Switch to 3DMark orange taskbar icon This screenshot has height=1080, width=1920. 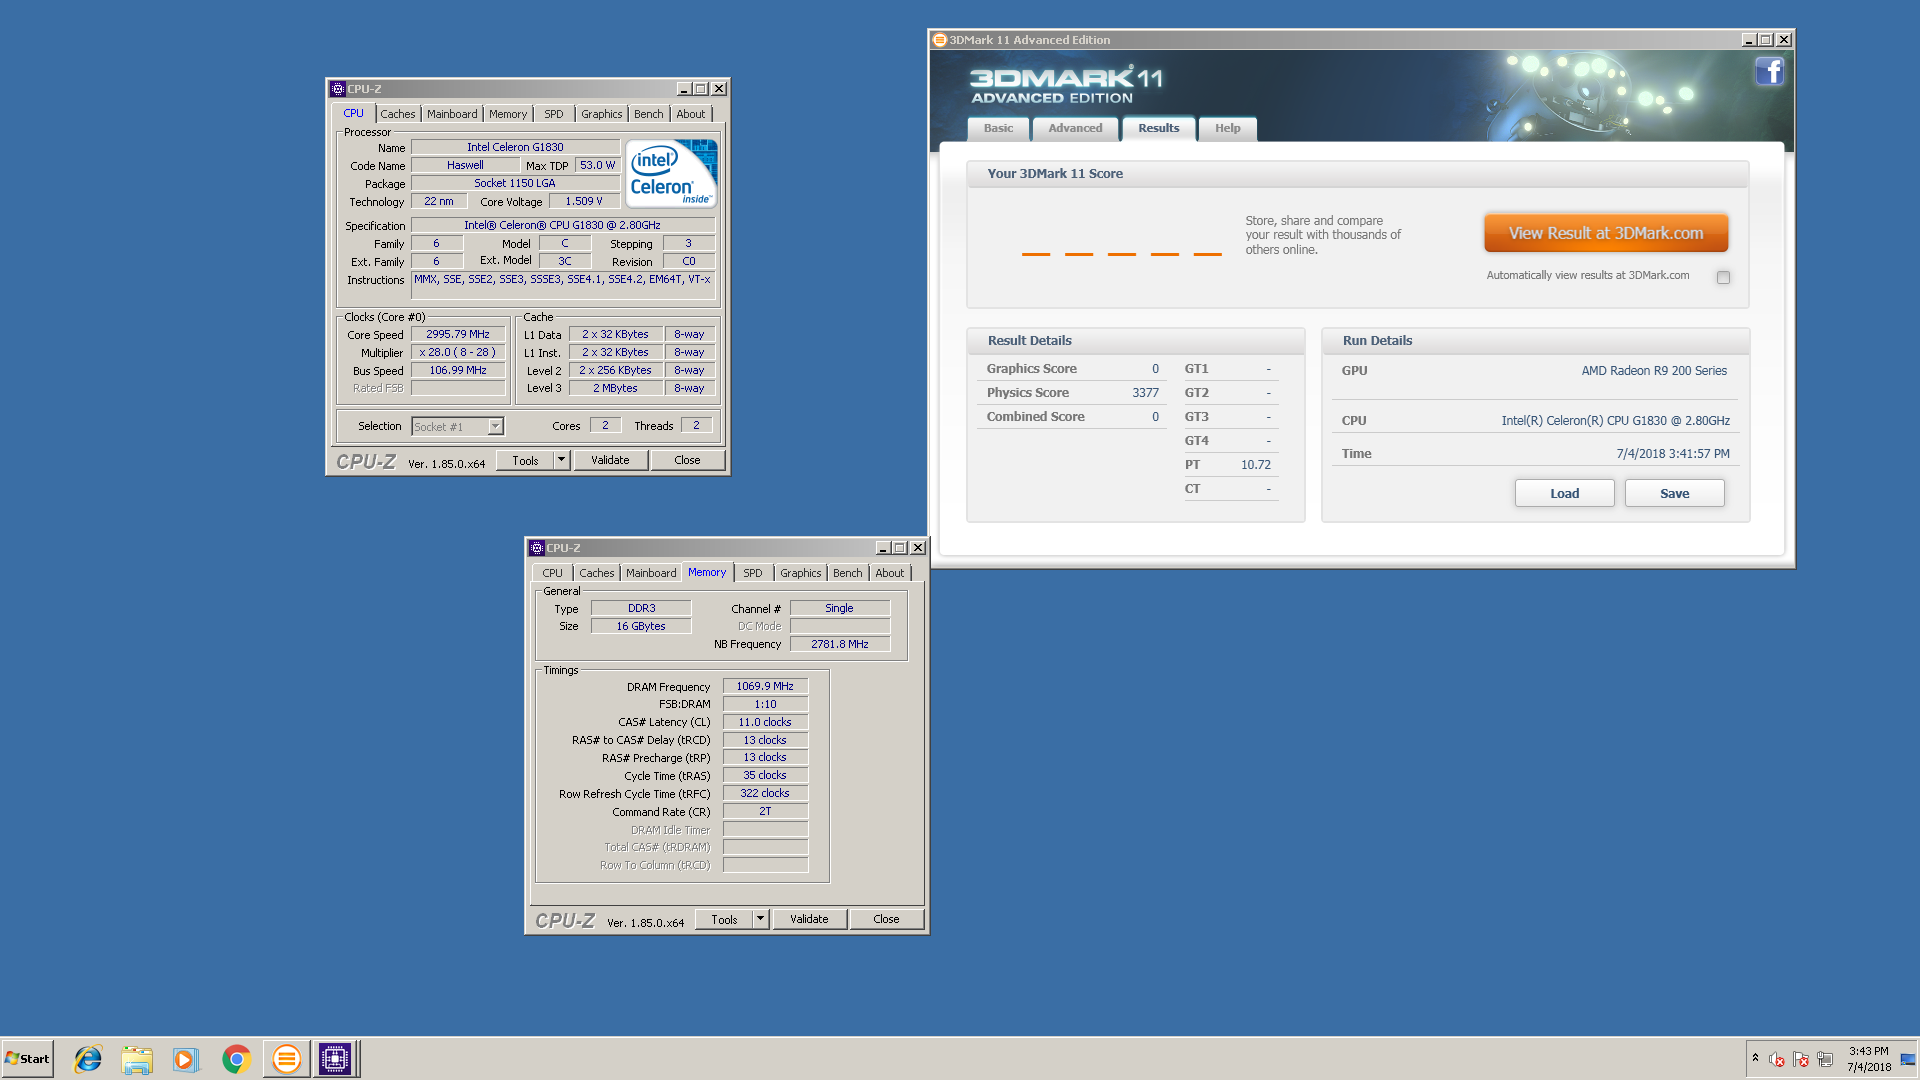pos(286,1059)
